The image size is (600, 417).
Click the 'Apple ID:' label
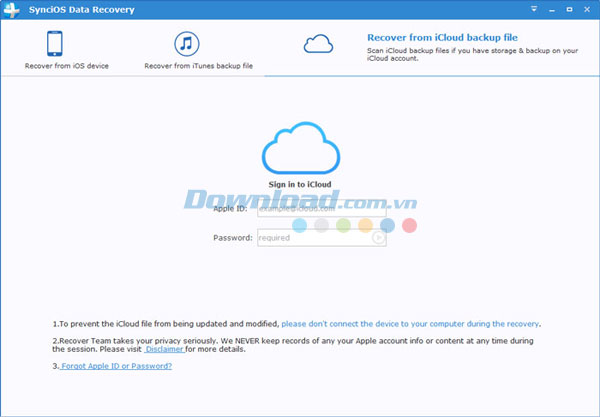click(230, 208)
